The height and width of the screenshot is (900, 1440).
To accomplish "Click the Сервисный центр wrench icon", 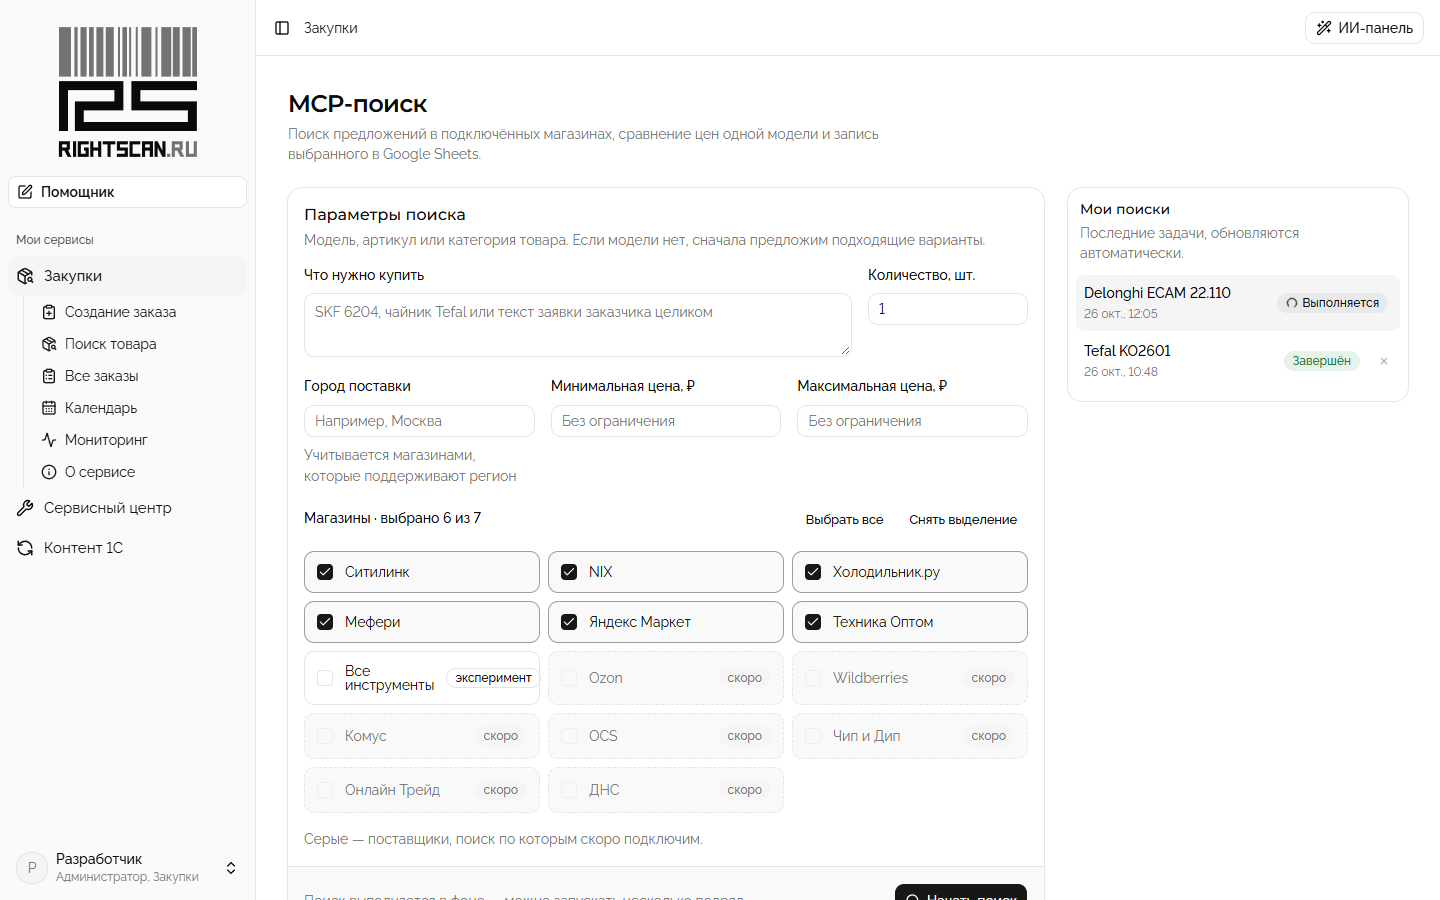I will pyautogui.click(x=26, y=508).
